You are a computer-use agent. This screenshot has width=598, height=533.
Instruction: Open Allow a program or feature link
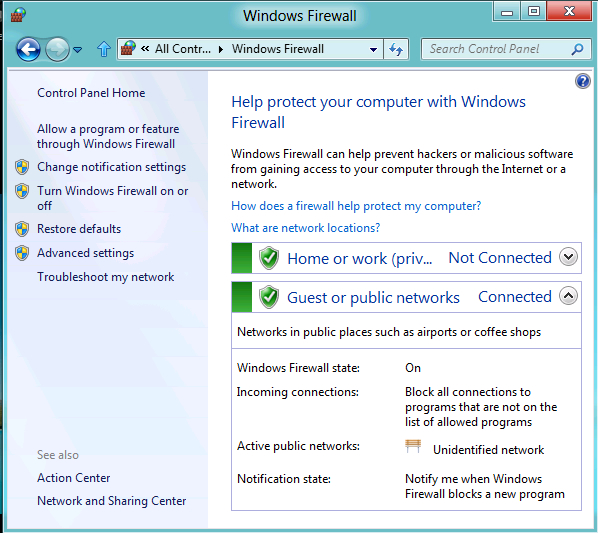[108, 136]
